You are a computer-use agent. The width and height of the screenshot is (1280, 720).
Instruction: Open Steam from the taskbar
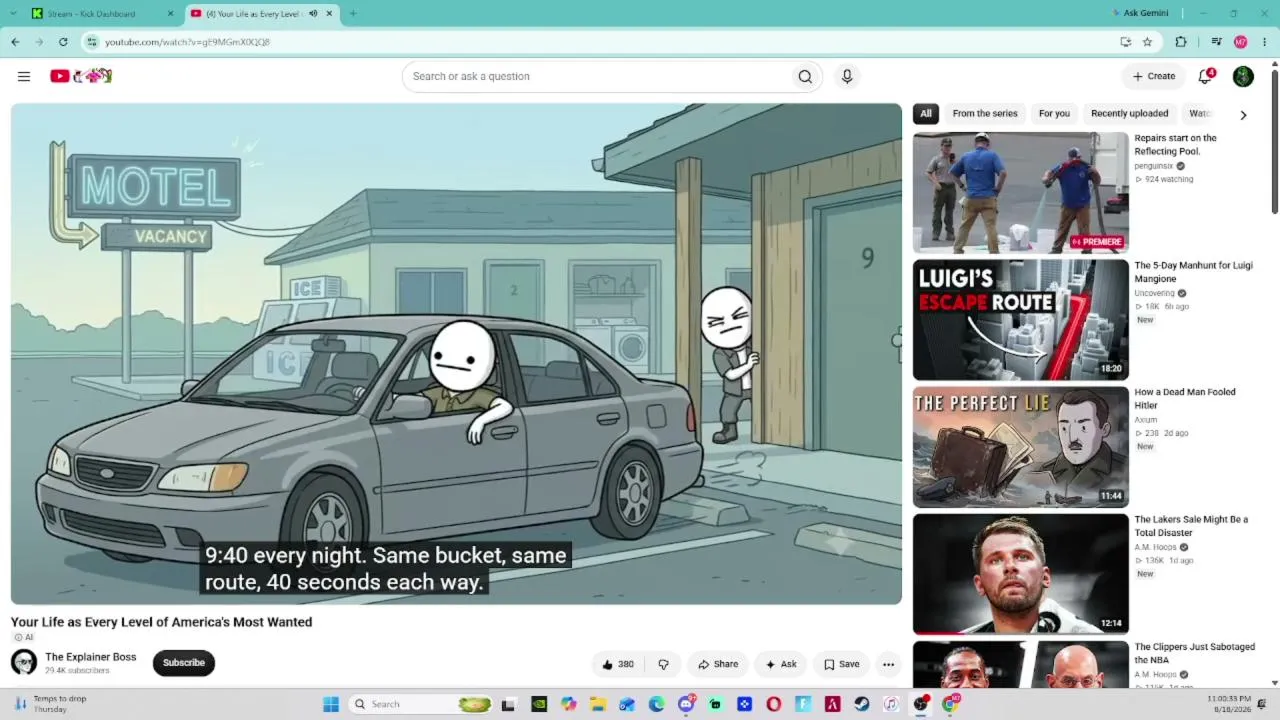click(861, 704)
